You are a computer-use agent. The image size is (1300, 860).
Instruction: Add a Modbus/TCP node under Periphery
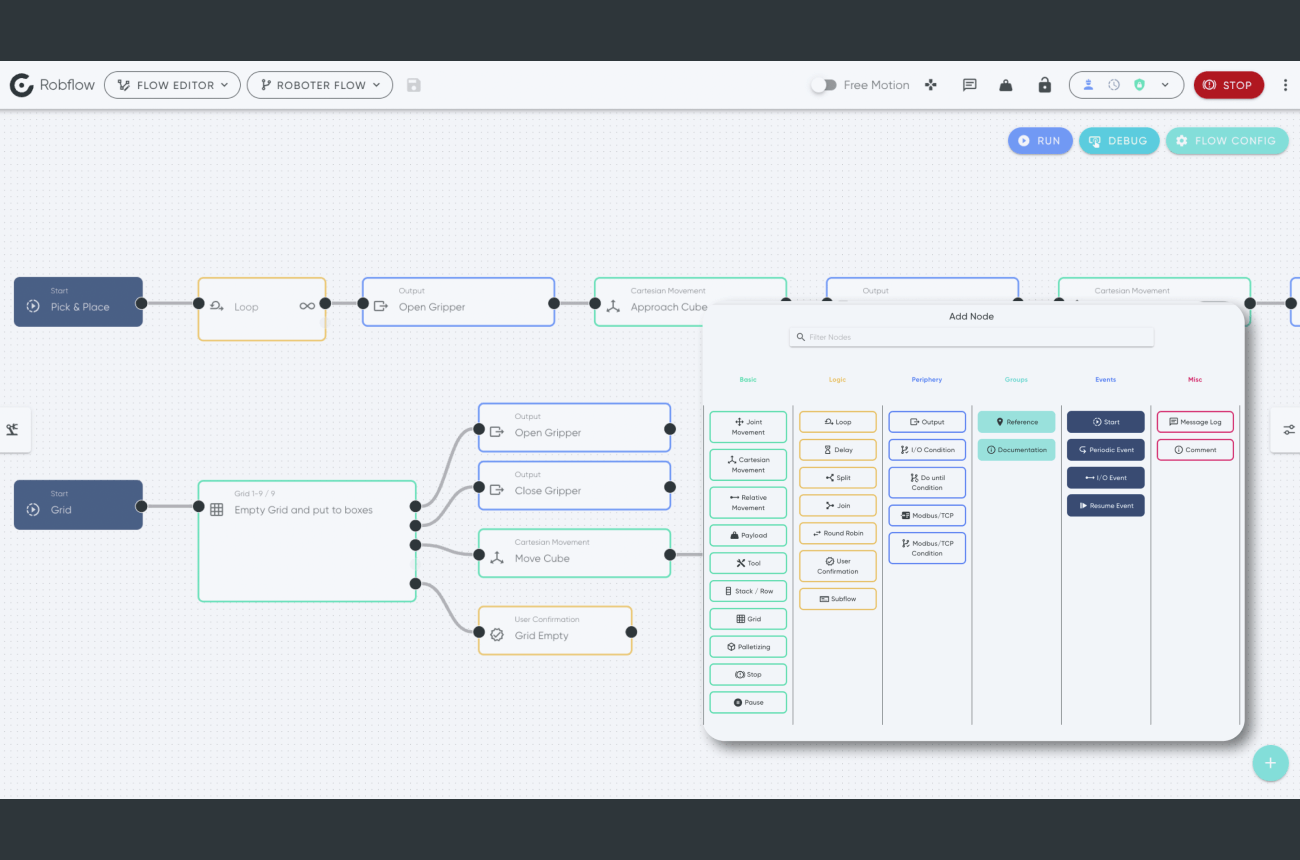click(926, 515)
